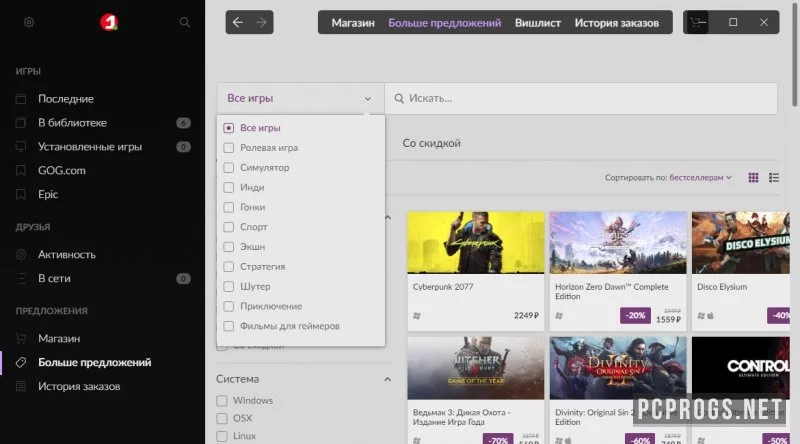Click the GOG.com bookmark icon
Image resolution: width=800 pixels, height=444 pixels.
[21, 170]
